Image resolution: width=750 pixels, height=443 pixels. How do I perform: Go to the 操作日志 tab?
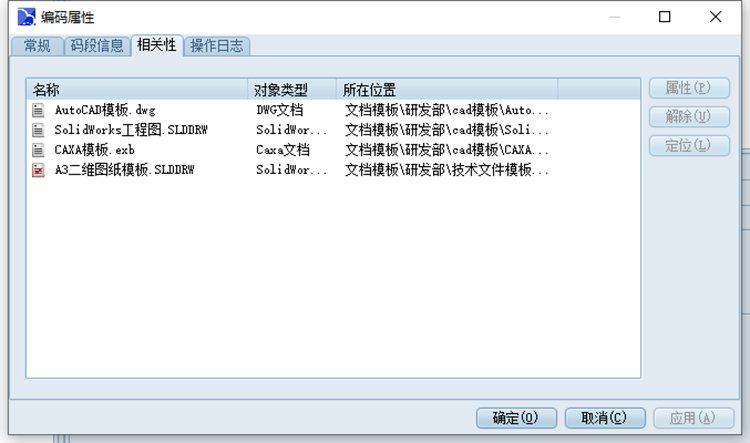217,46
